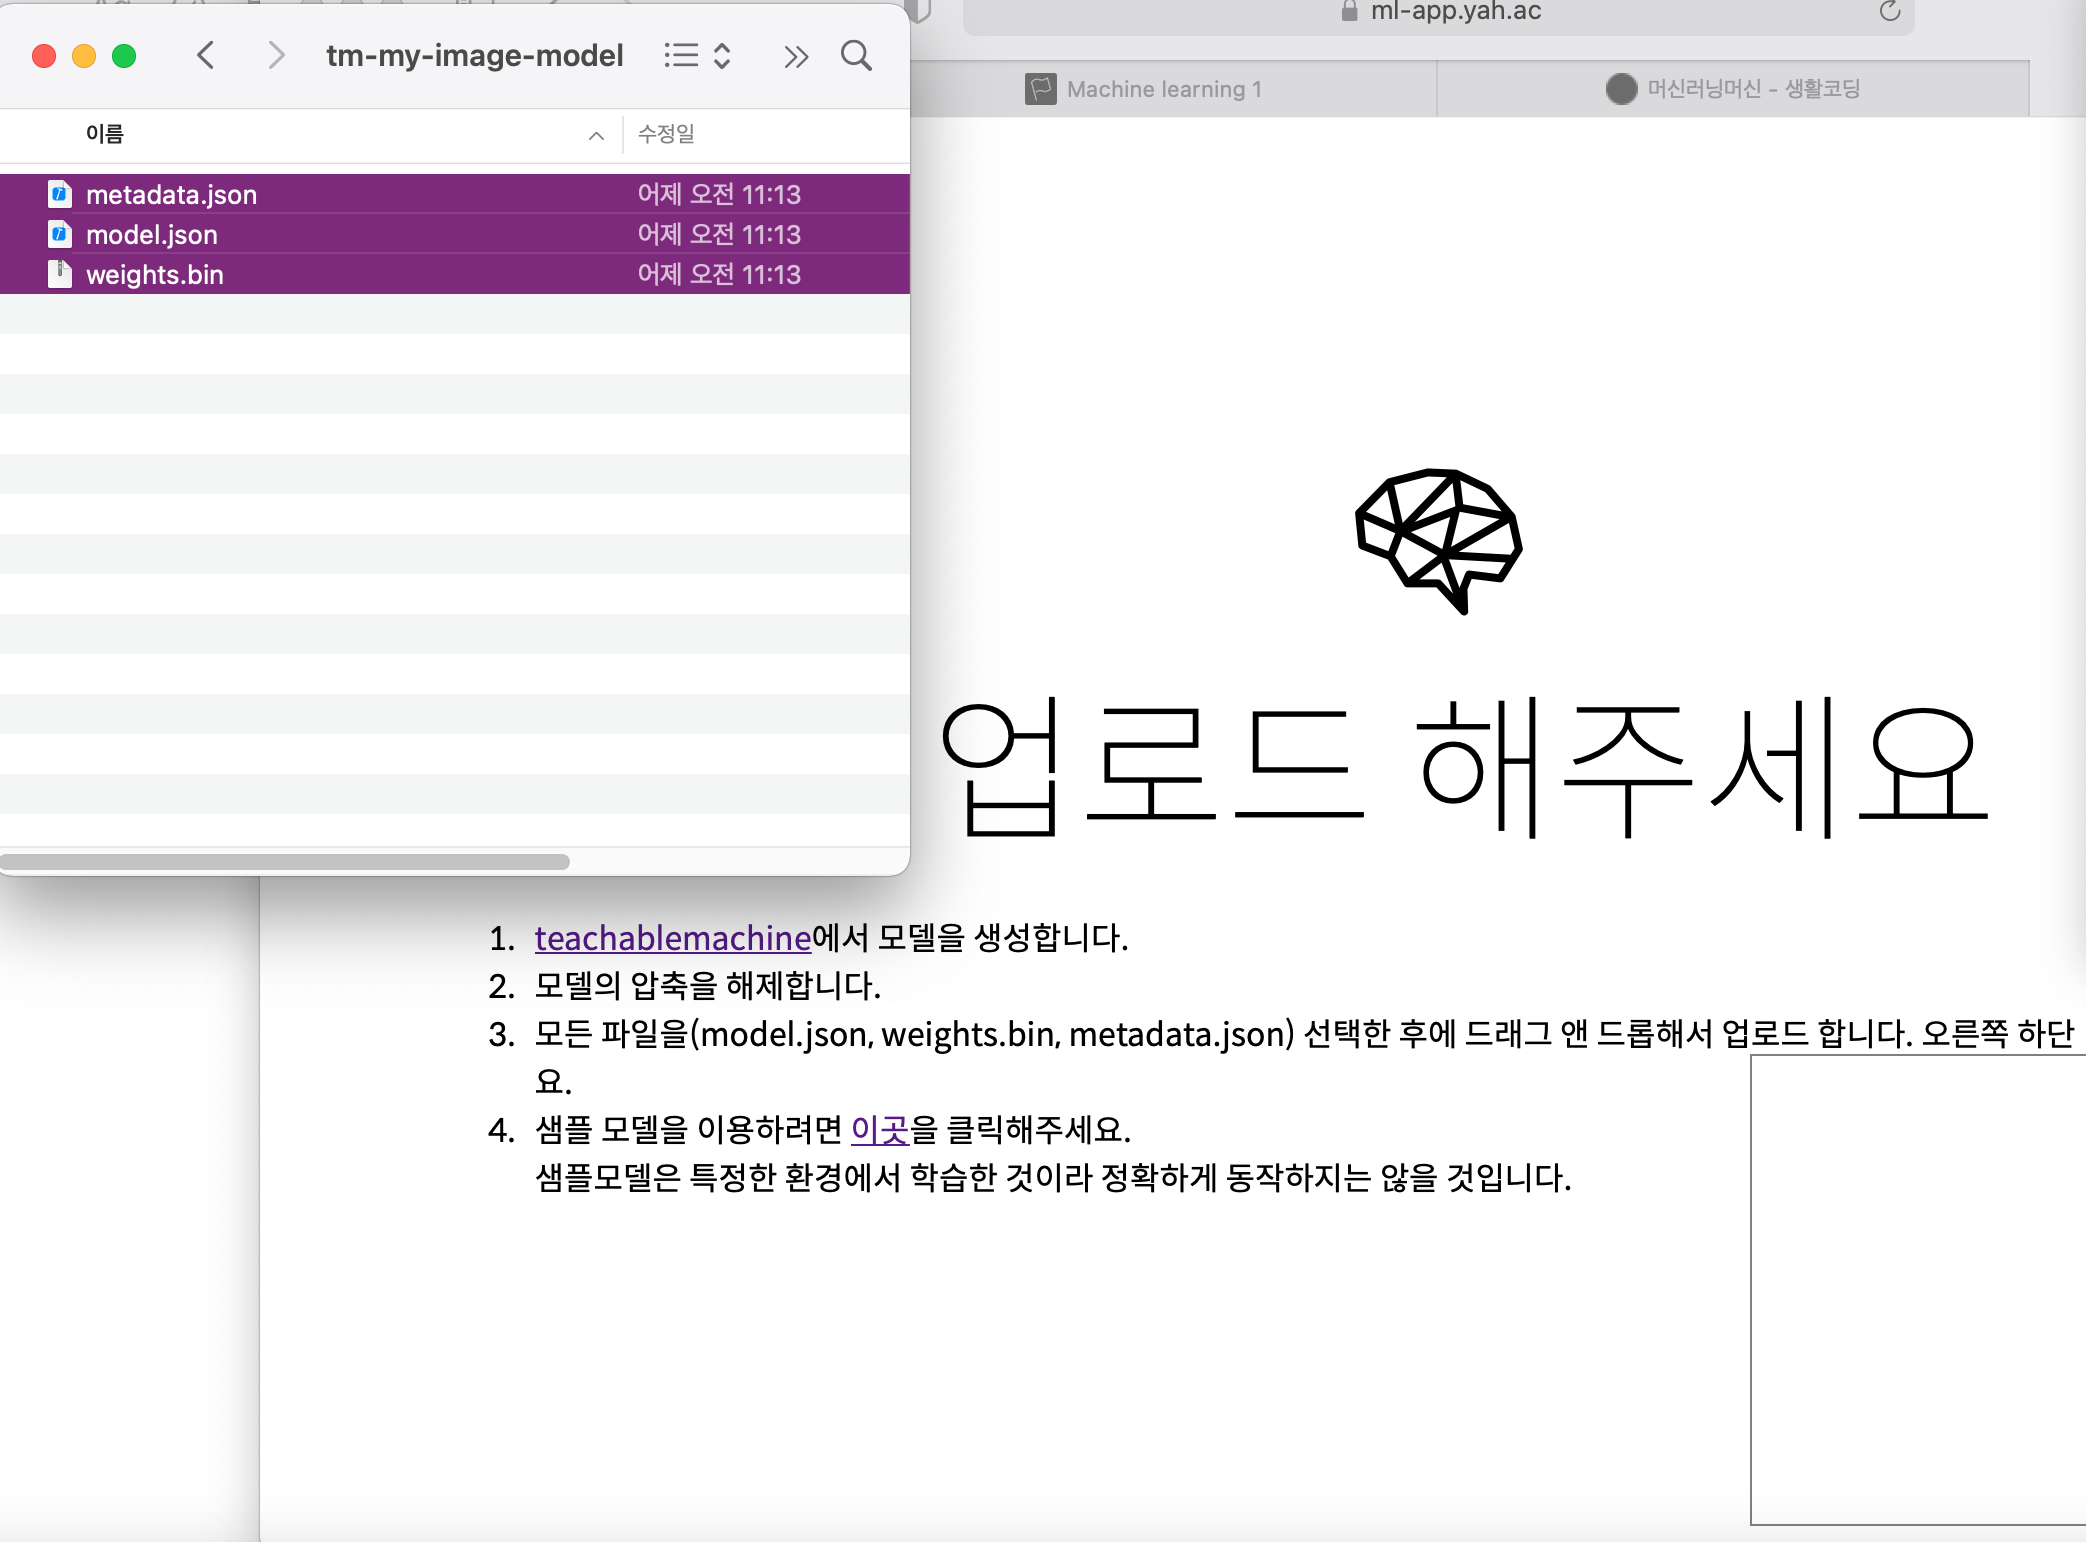Click the weights.bin file icon

click(60, 274)
